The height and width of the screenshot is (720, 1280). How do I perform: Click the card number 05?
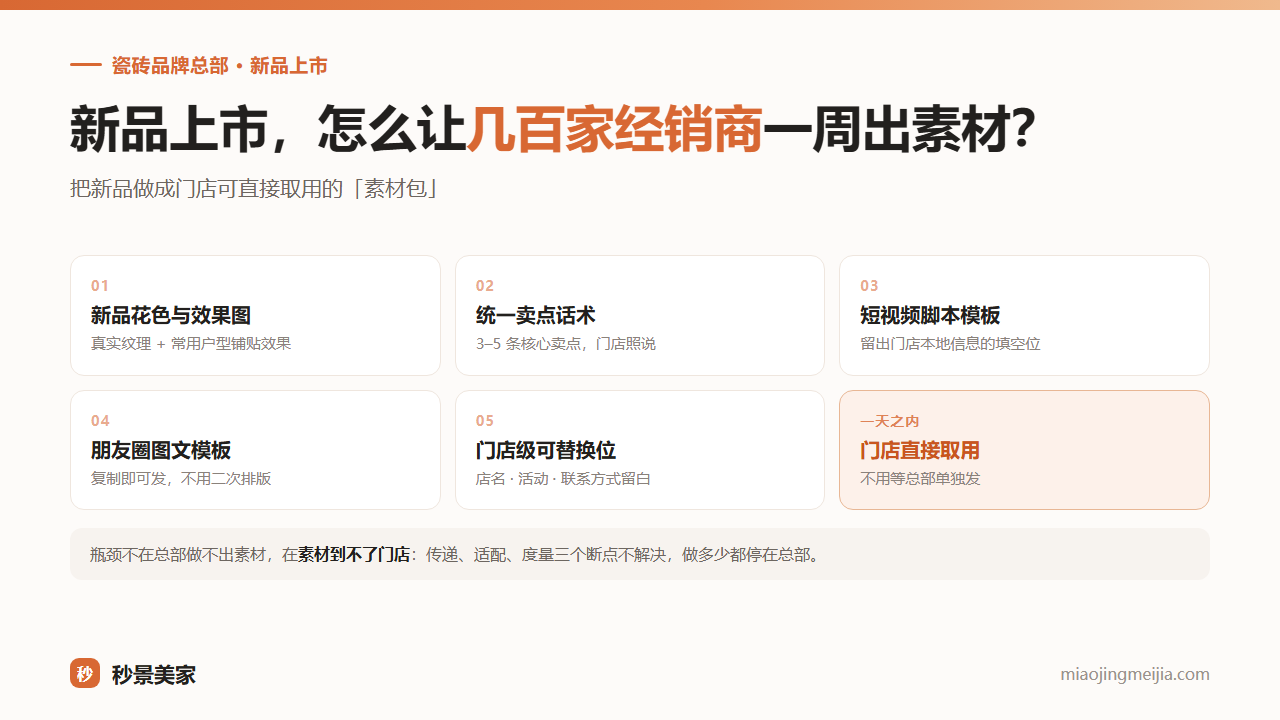[x=485, y=421]
